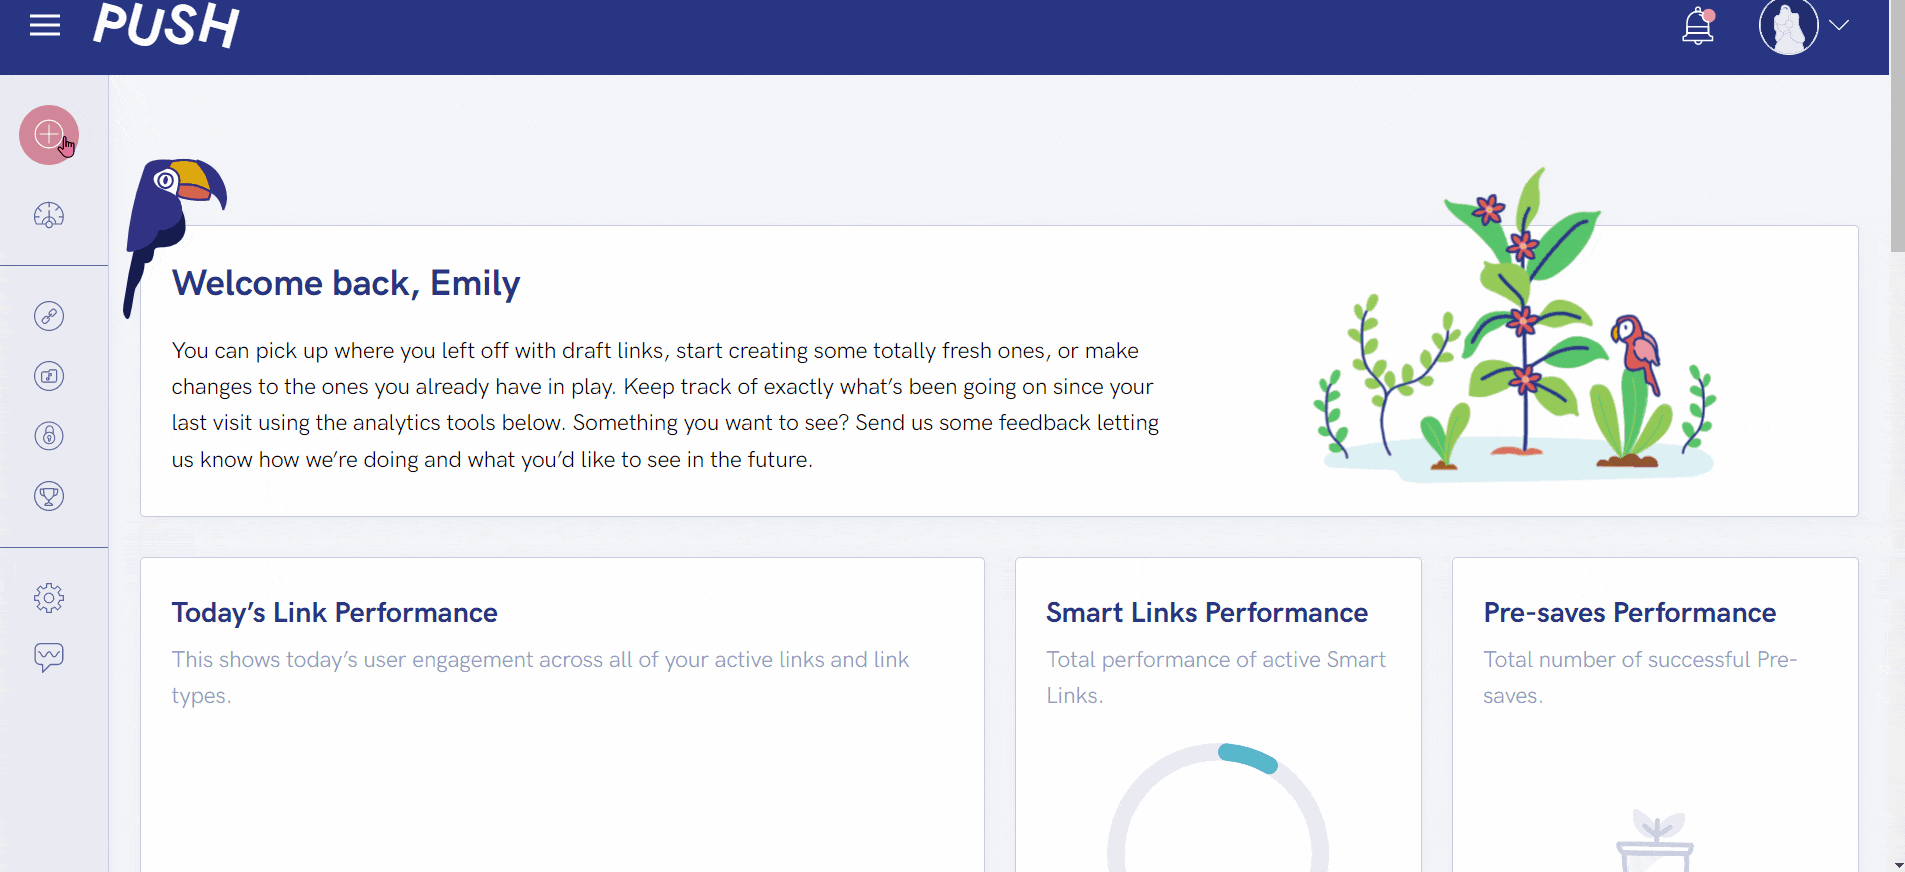Open the trophy competitions icon
Viewport: 1905px width, 872px height.
(49, 496)
